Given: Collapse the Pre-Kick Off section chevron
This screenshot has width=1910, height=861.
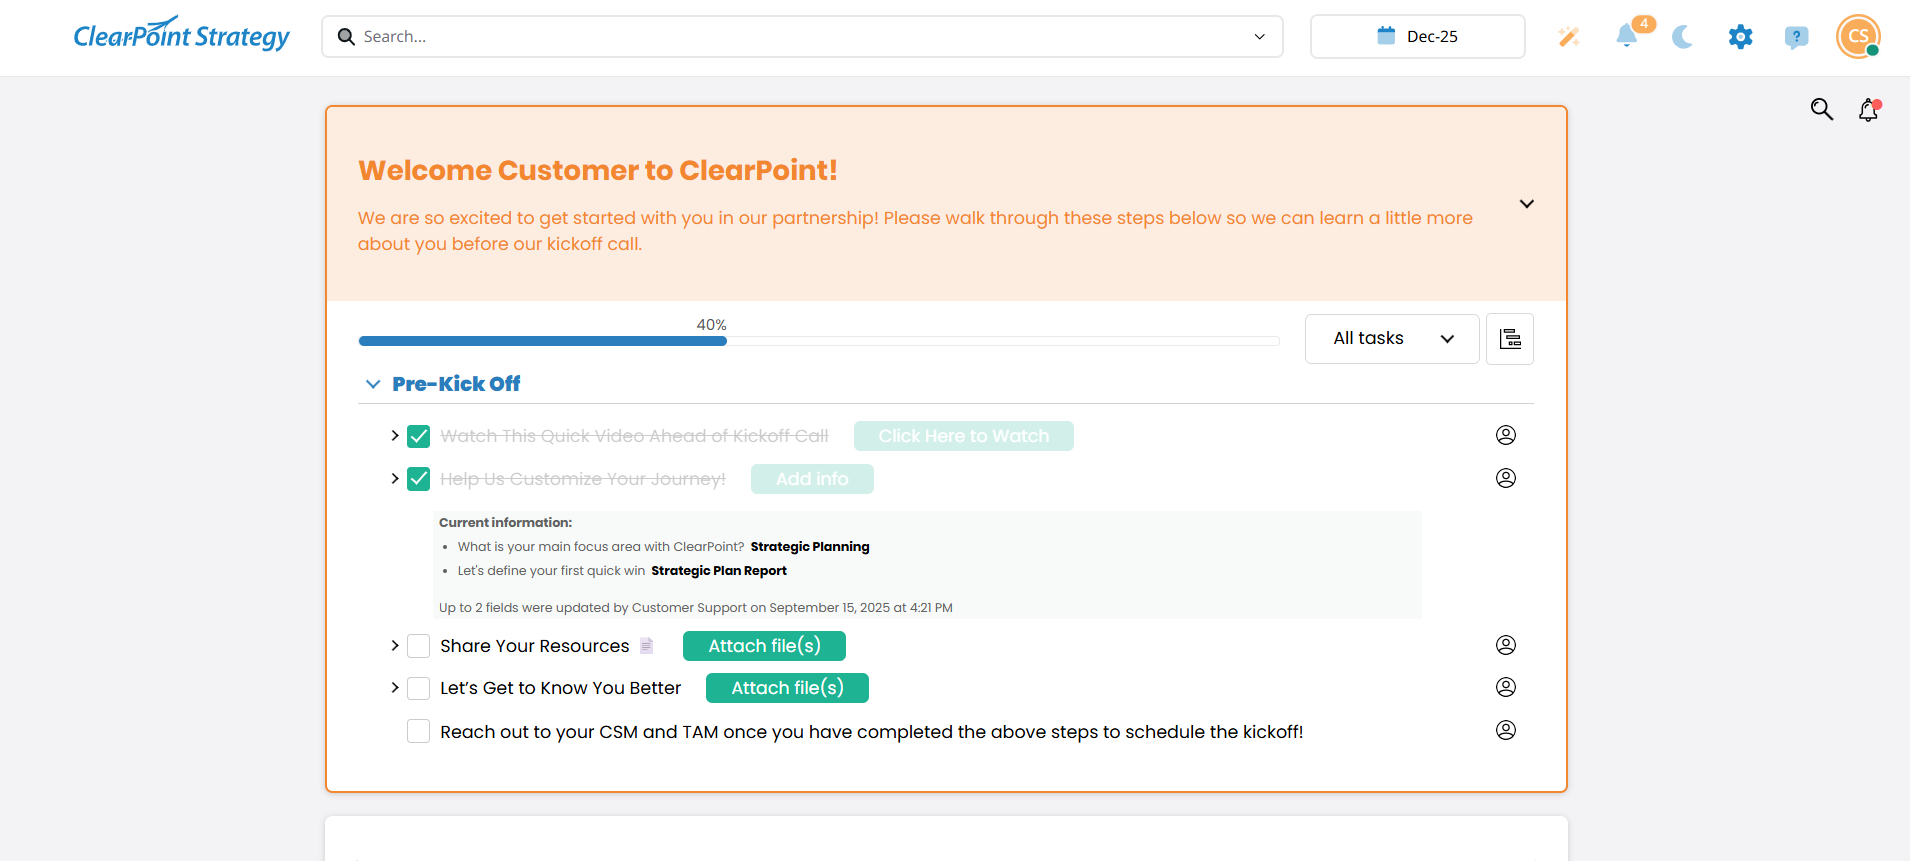Looking at the screenshot, I should [x=373, y=384].
